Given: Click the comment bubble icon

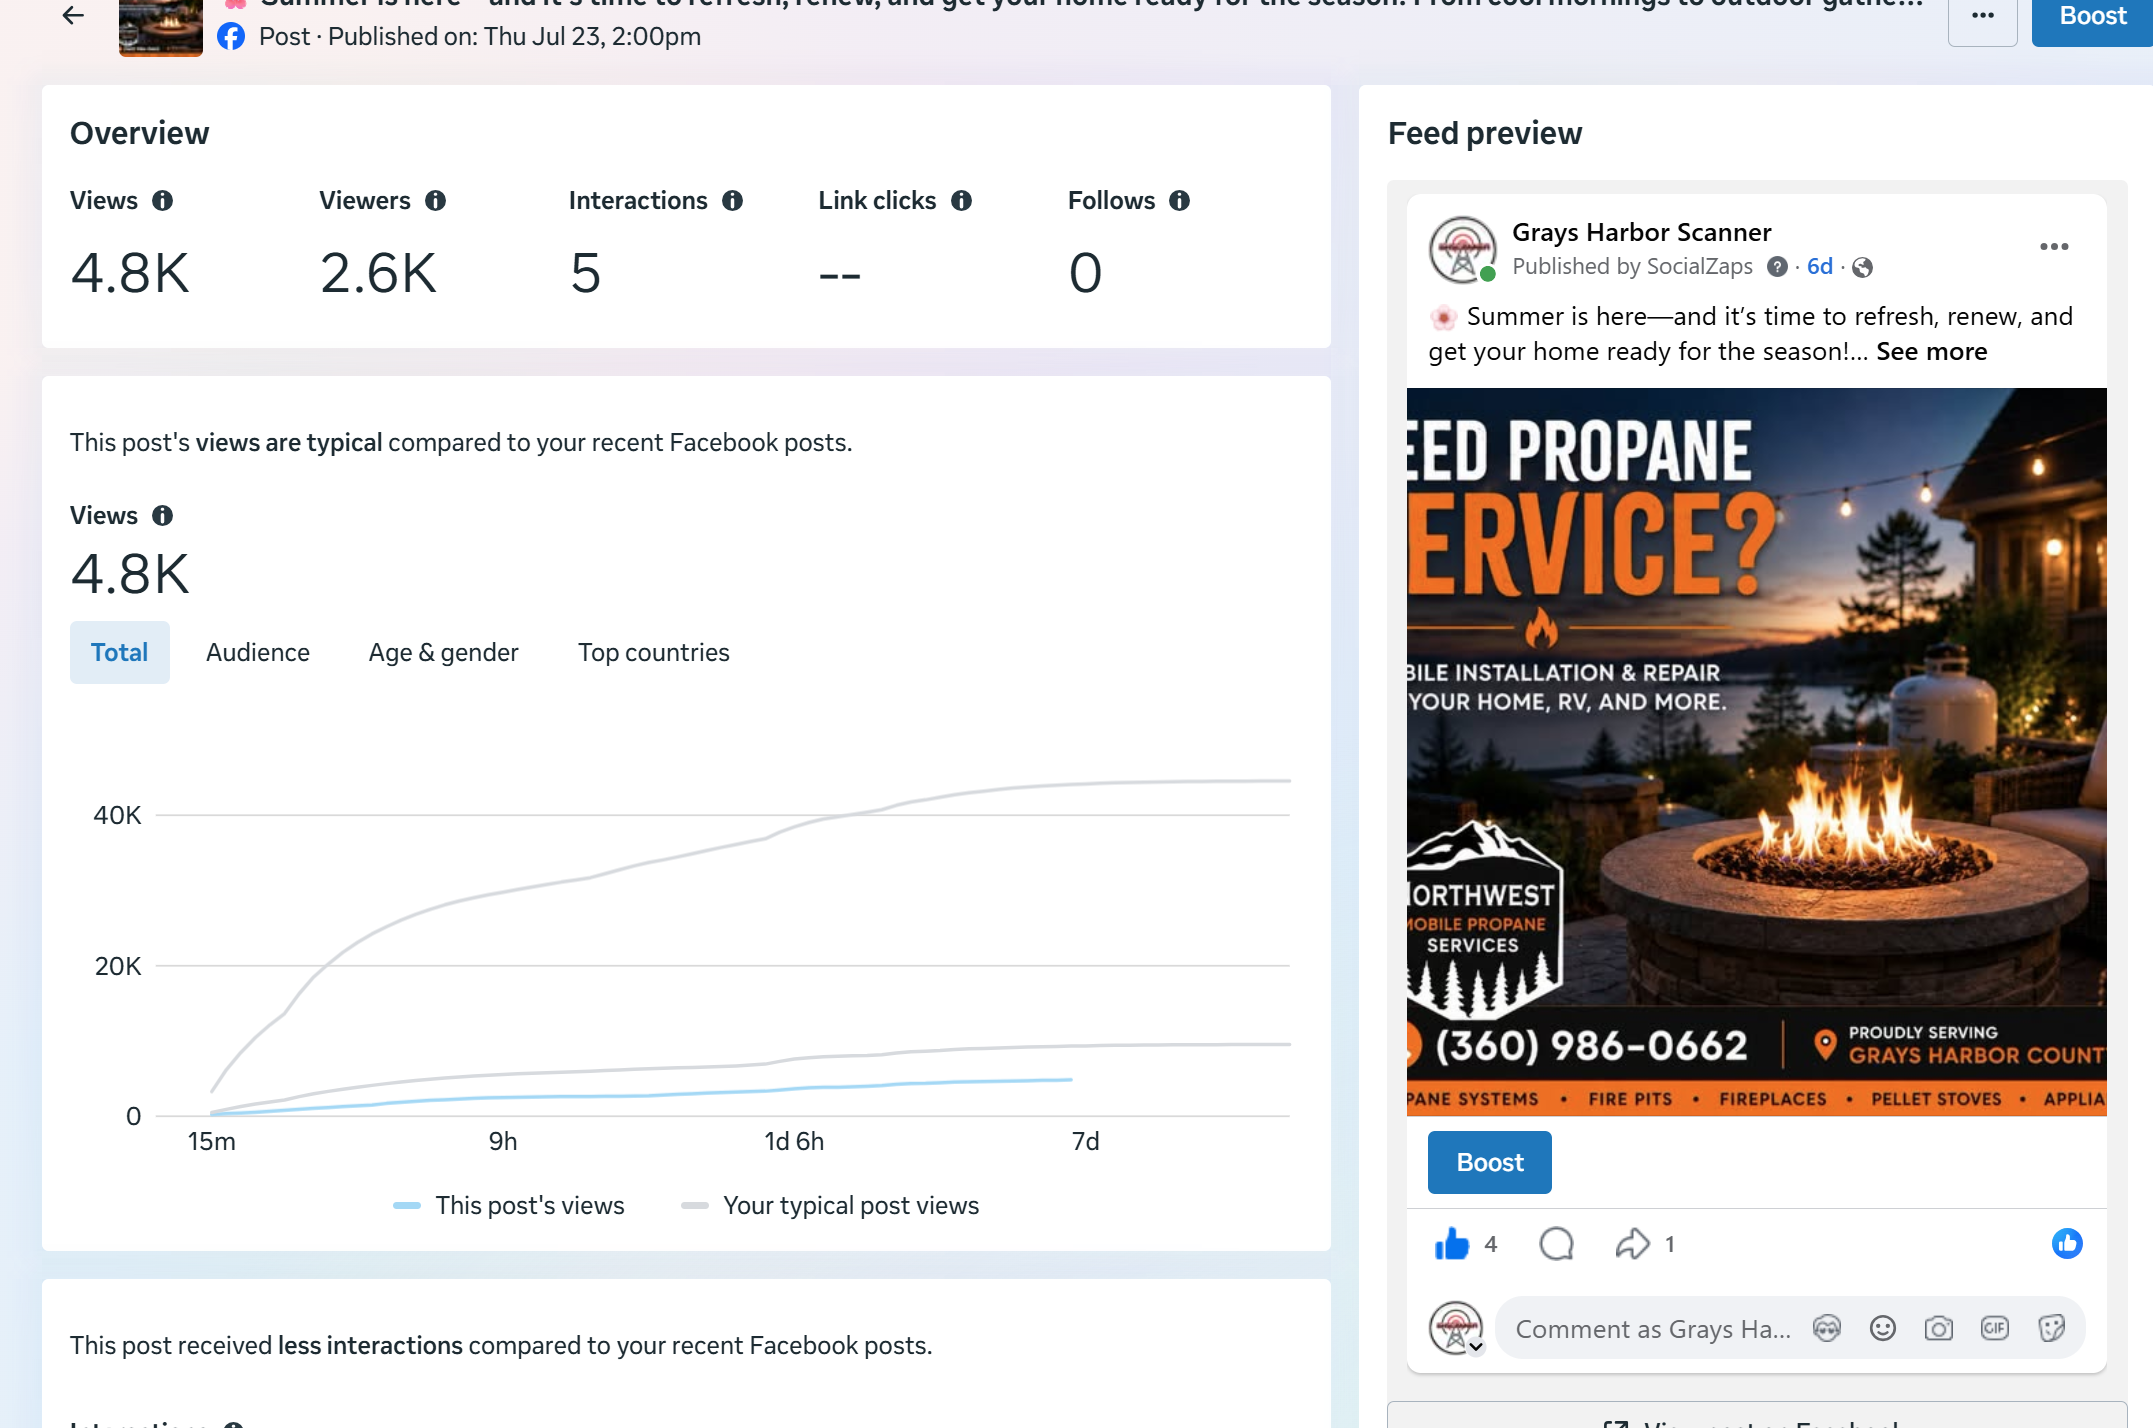Looking at the screenshot, I should tap(1557, 1245).
